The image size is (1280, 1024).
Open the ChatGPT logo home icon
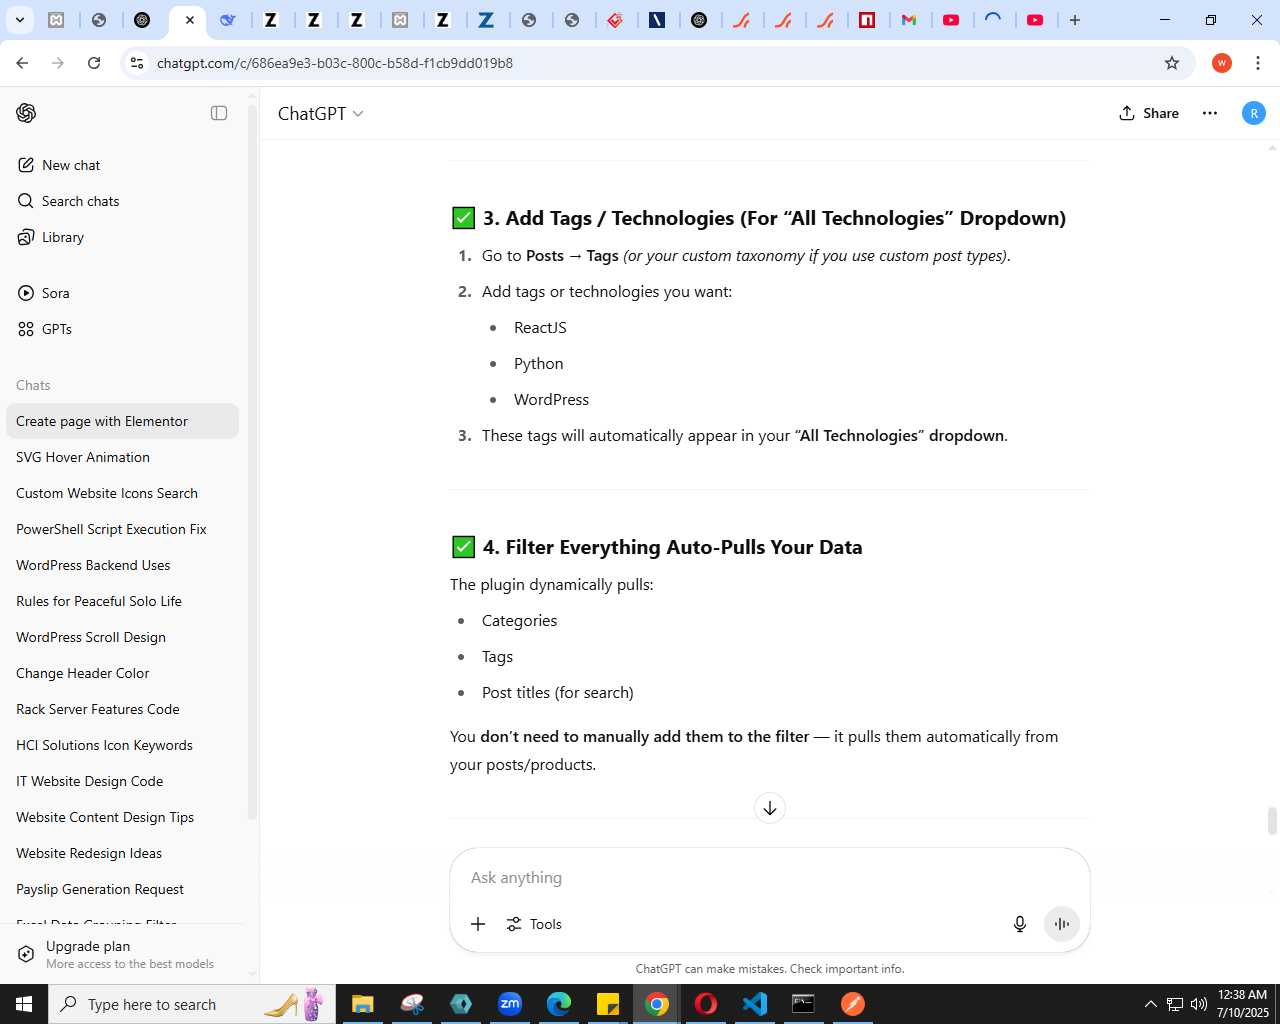(26, 113)
